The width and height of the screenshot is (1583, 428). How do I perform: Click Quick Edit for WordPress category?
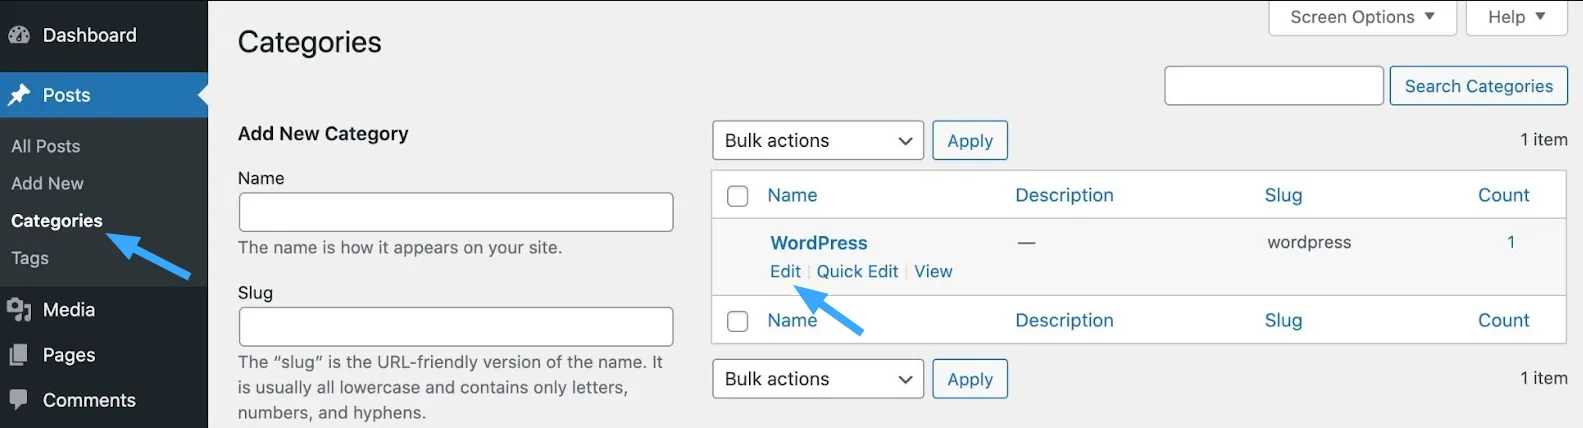pos(857,272)
